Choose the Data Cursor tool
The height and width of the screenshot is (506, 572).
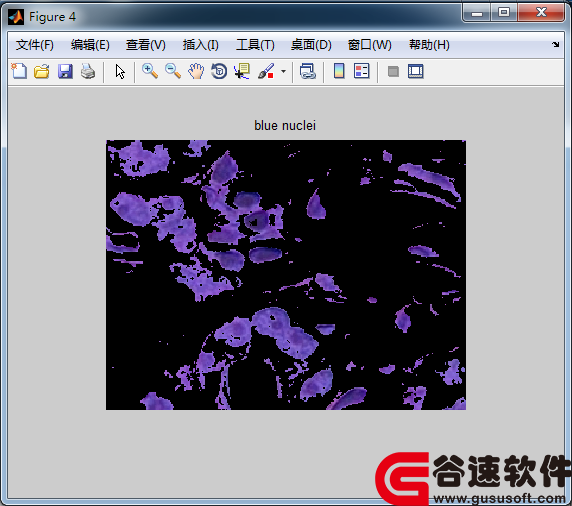click(242, 71)
